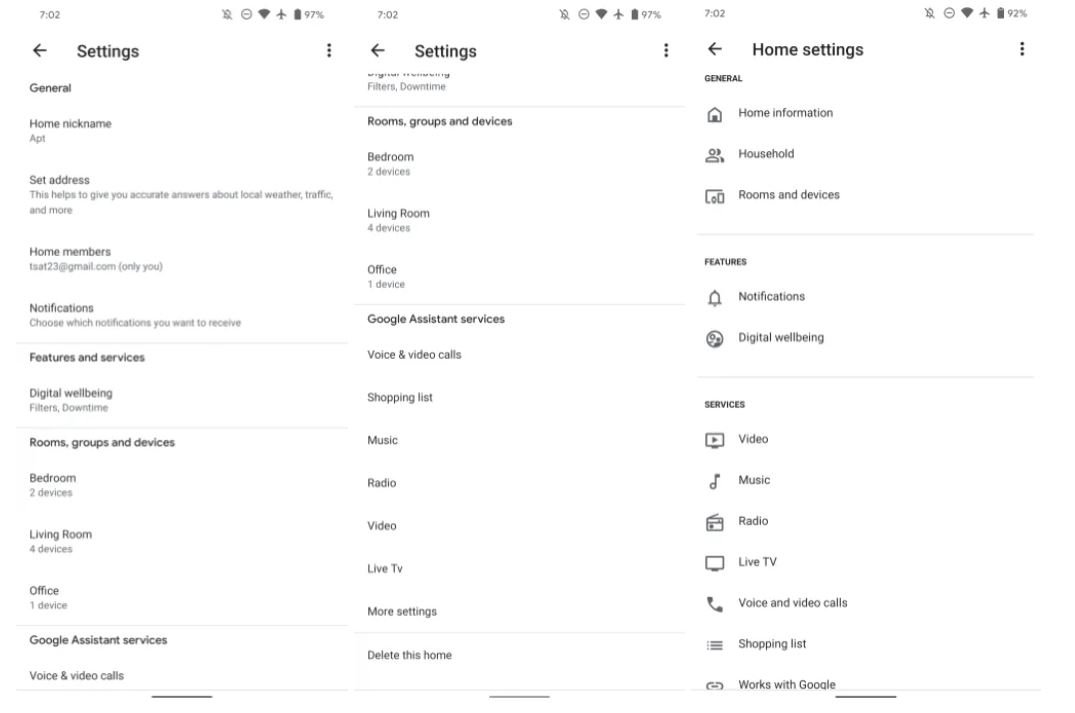Open the Shopping list bullet-list icon

pos(714,645)
